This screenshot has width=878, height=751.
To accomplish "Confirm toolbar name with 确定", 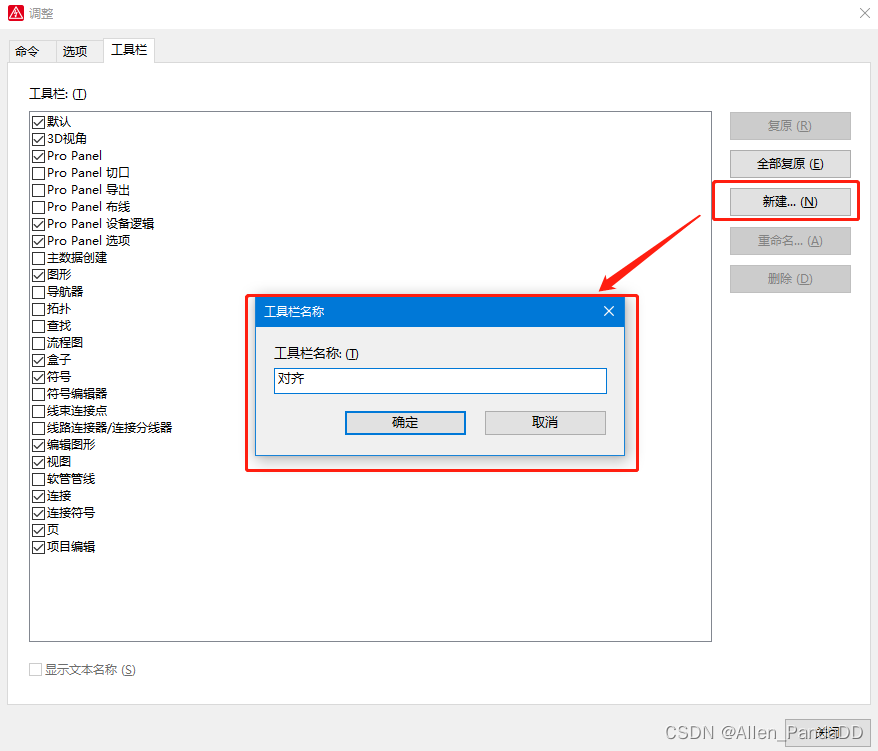I will tap(405, 423).
